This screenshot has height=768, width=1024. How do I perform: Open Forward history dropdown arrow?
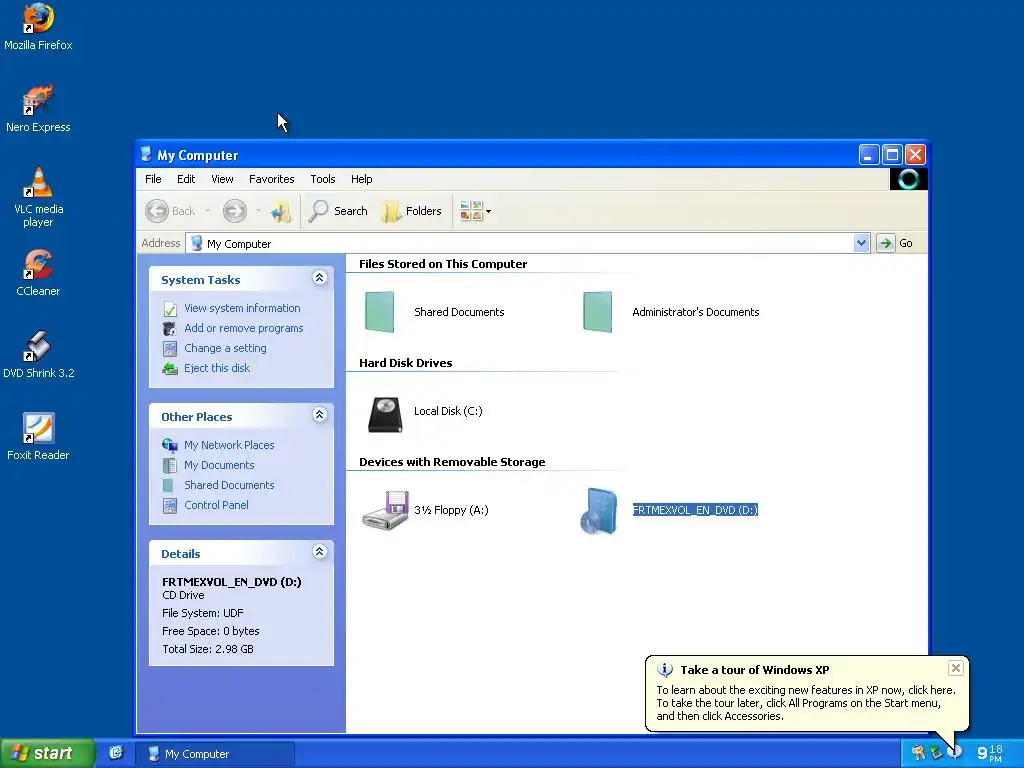pyautogui.click(x=259, y=211)
